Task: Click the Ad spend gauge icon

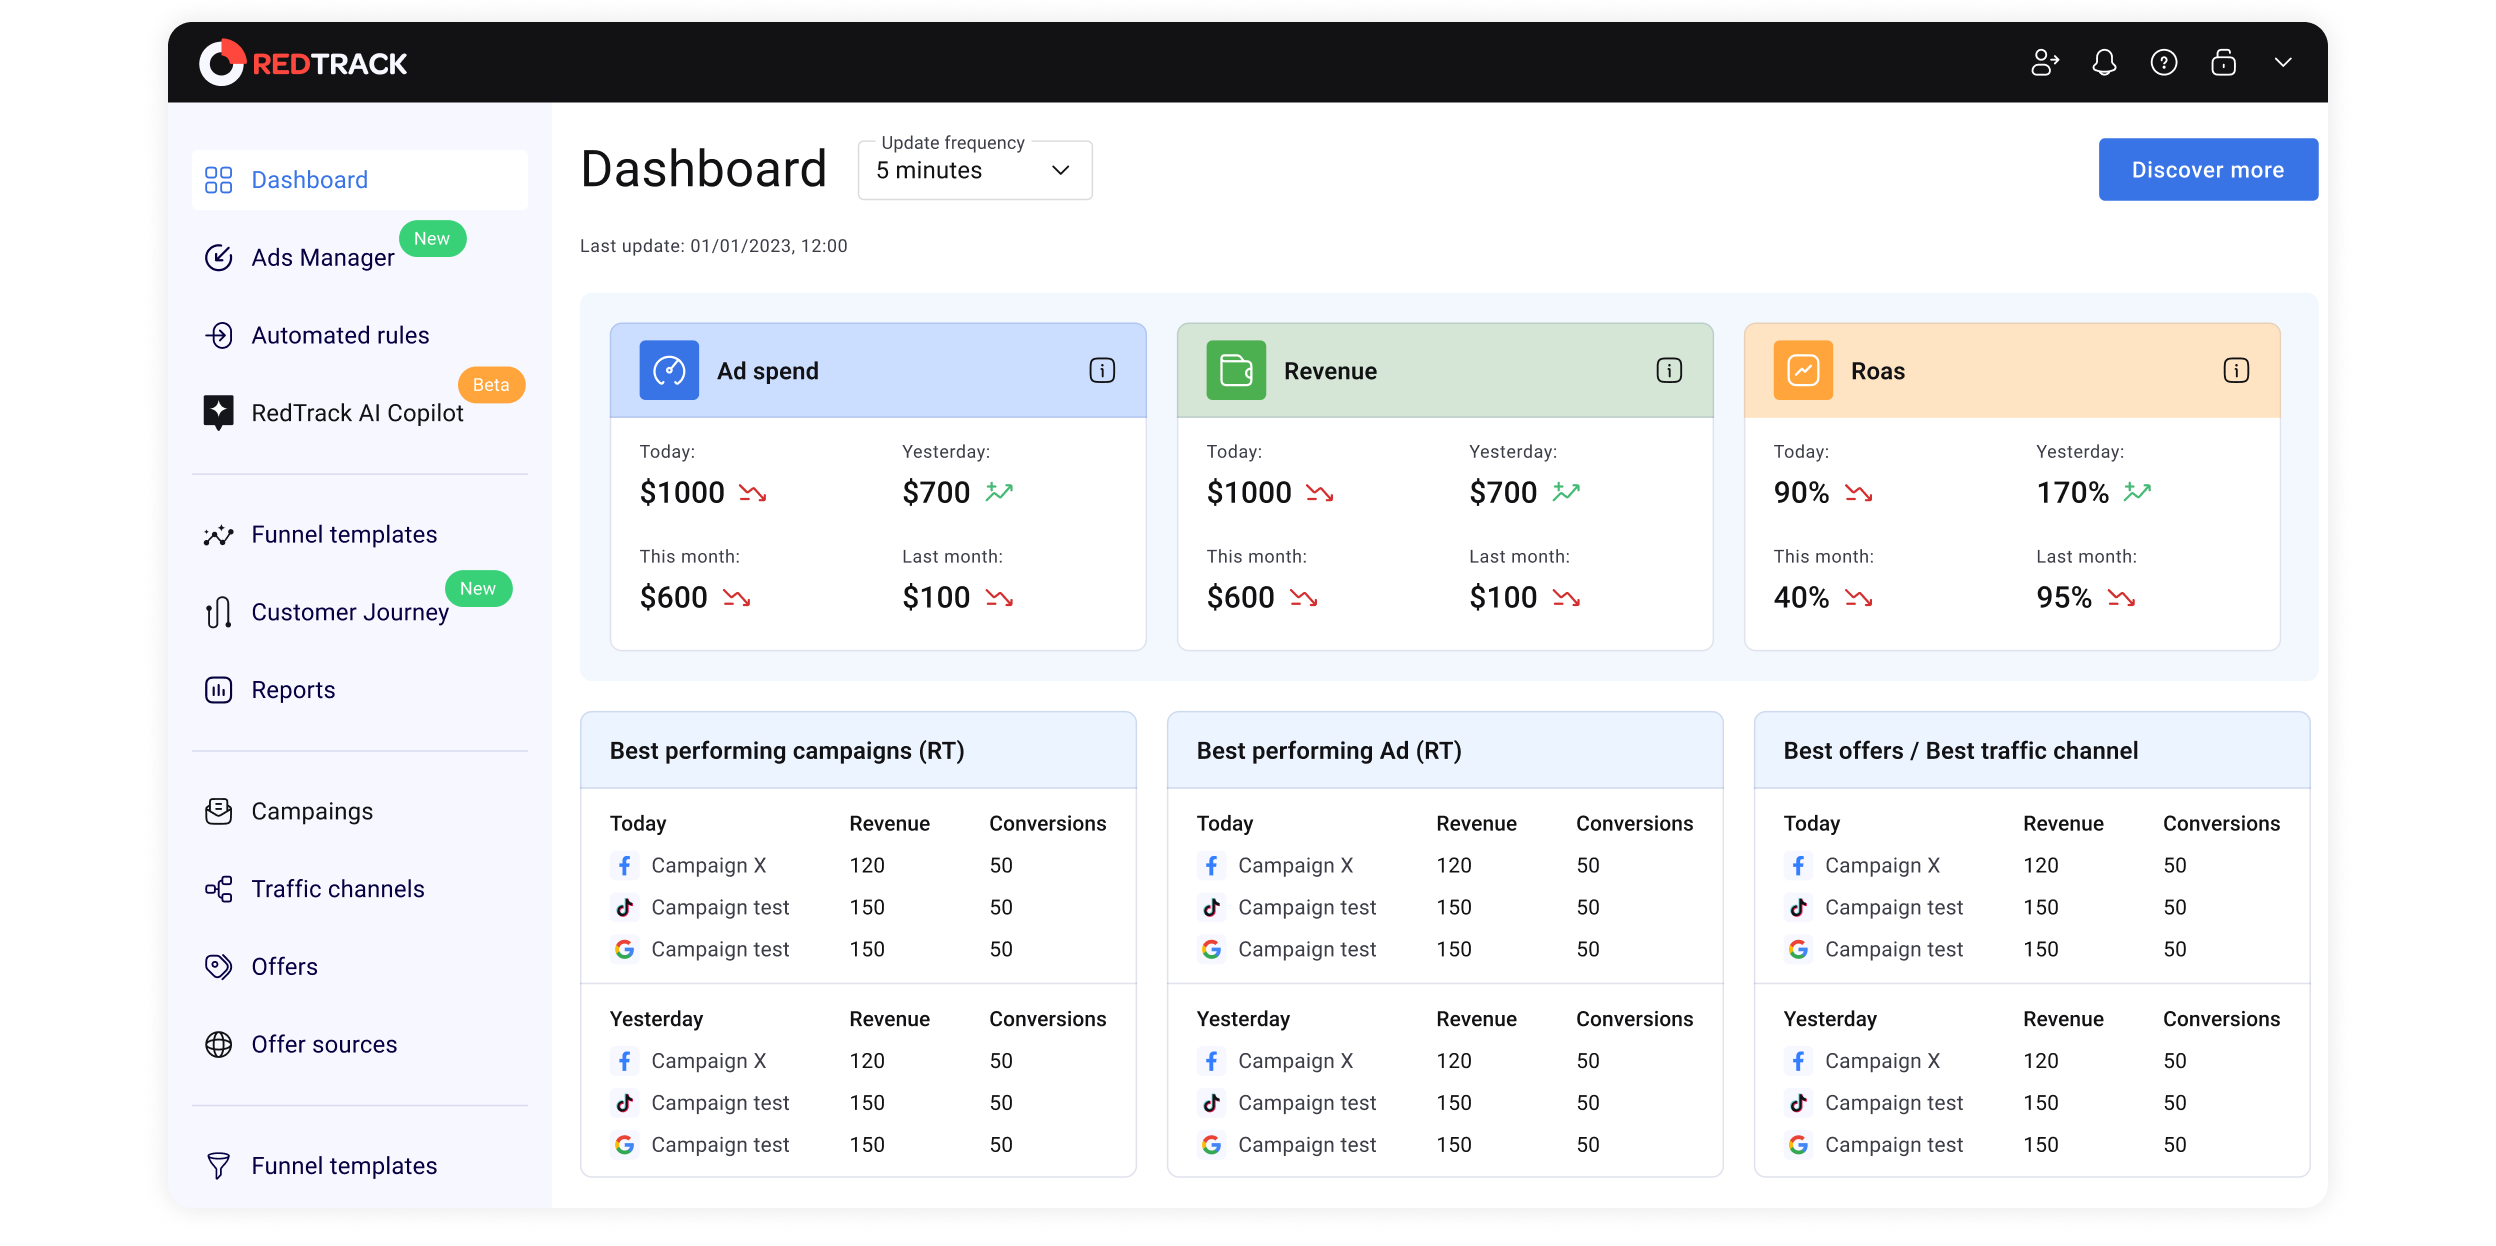Action: [x=669, y=370]
